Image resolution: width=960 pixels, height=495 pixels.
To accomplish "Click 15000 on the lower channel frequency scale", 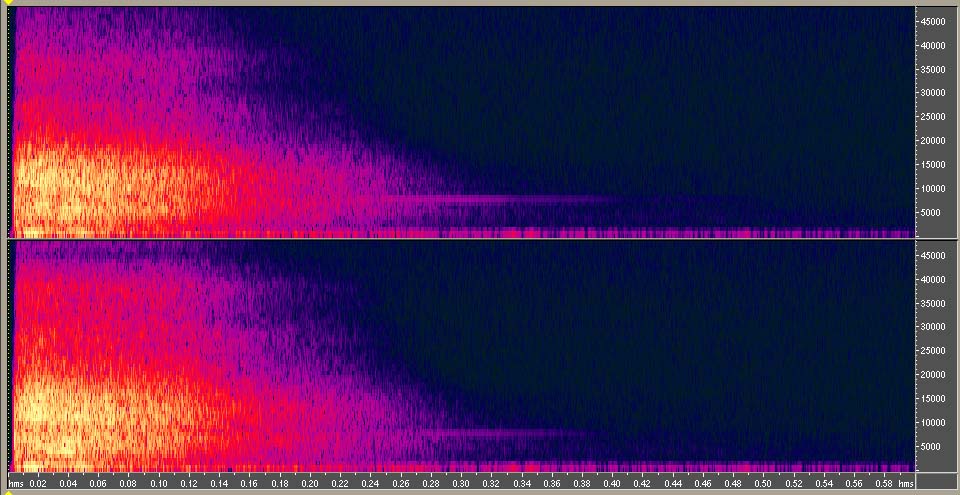I will click(x=933, y=399).
